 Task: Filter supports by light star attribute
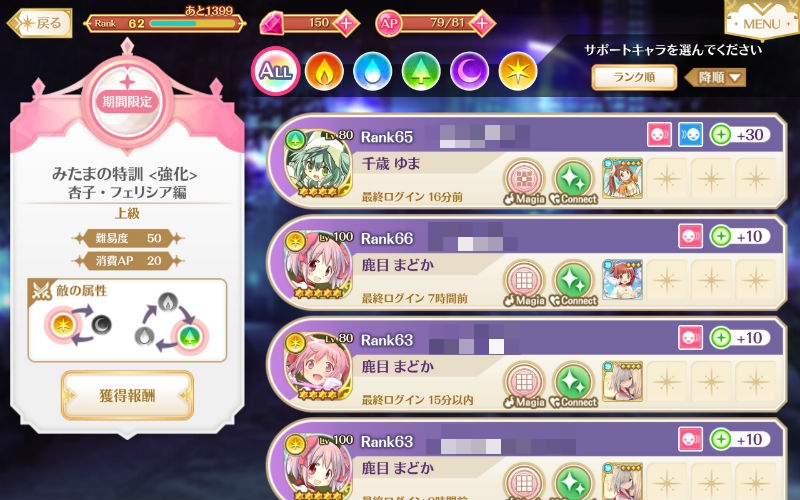pos(518,71)
